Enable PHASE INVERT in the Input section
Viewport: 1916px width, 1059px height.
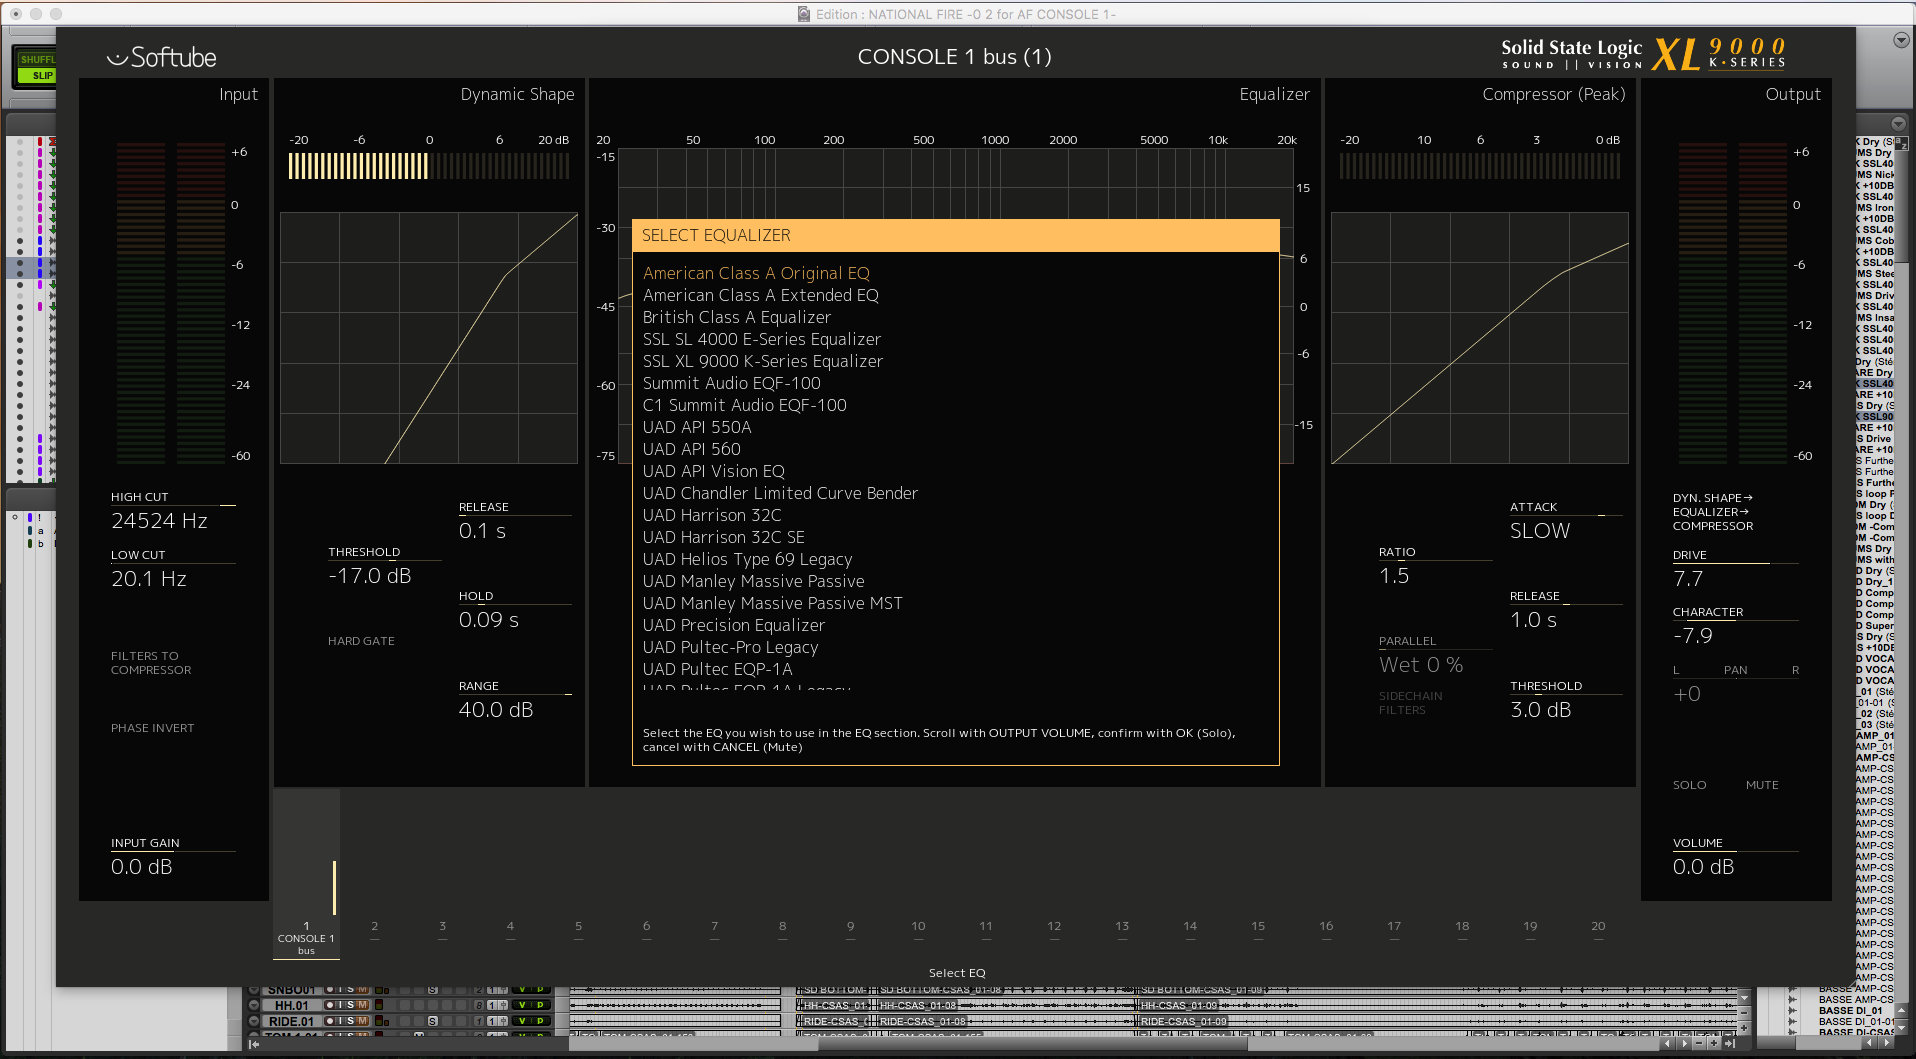152,727
